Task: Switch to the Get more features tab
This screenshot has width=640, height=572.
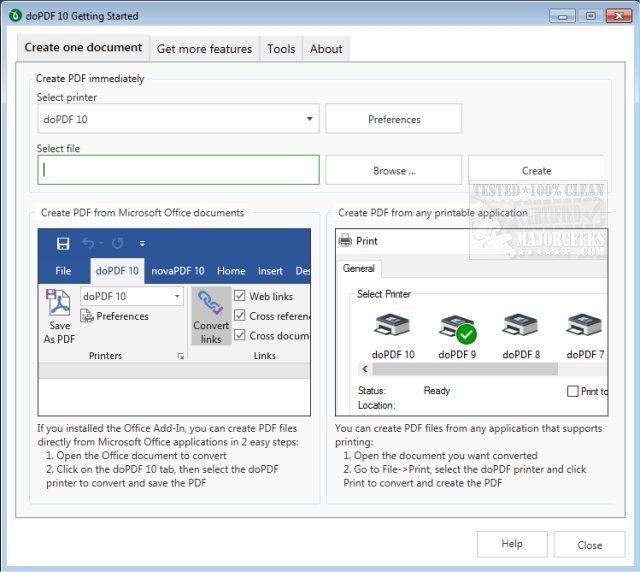Action: click(x=204, y=48)
